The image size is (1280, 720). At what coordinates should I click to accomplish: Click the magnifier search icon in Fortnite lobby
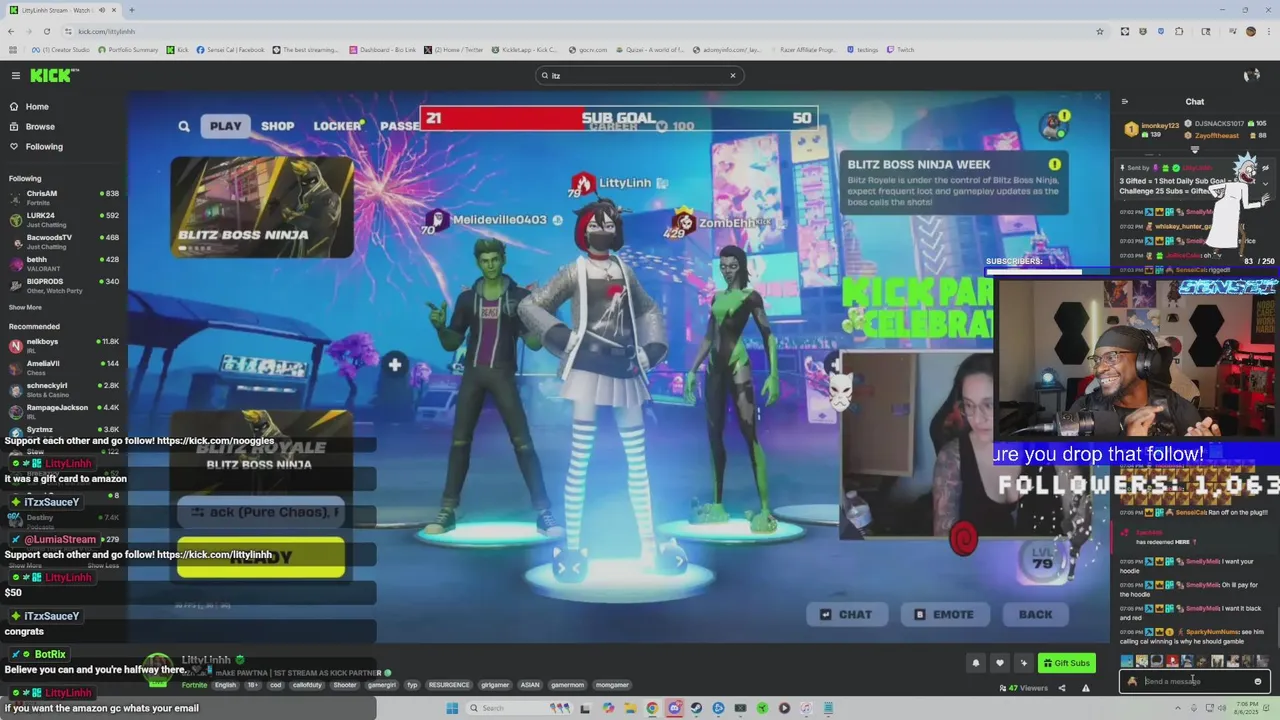[x=184, y=126]
